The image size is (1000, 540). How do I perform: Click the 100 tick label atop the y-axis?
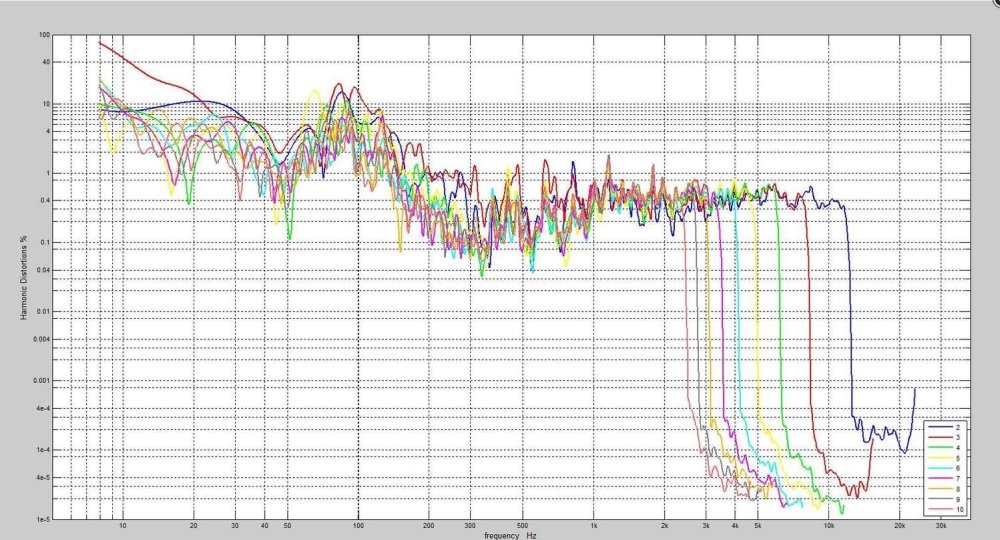click(x=44, y=35)
